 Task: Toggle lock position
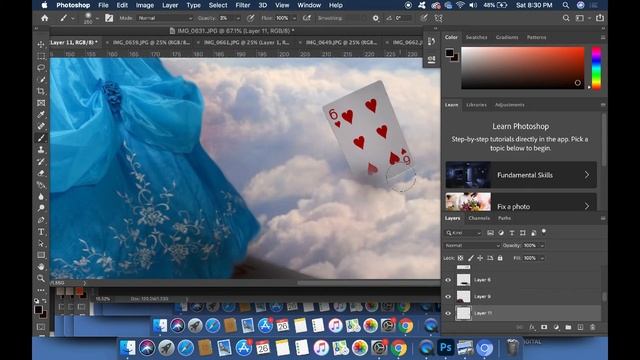(x=480, y=258)
